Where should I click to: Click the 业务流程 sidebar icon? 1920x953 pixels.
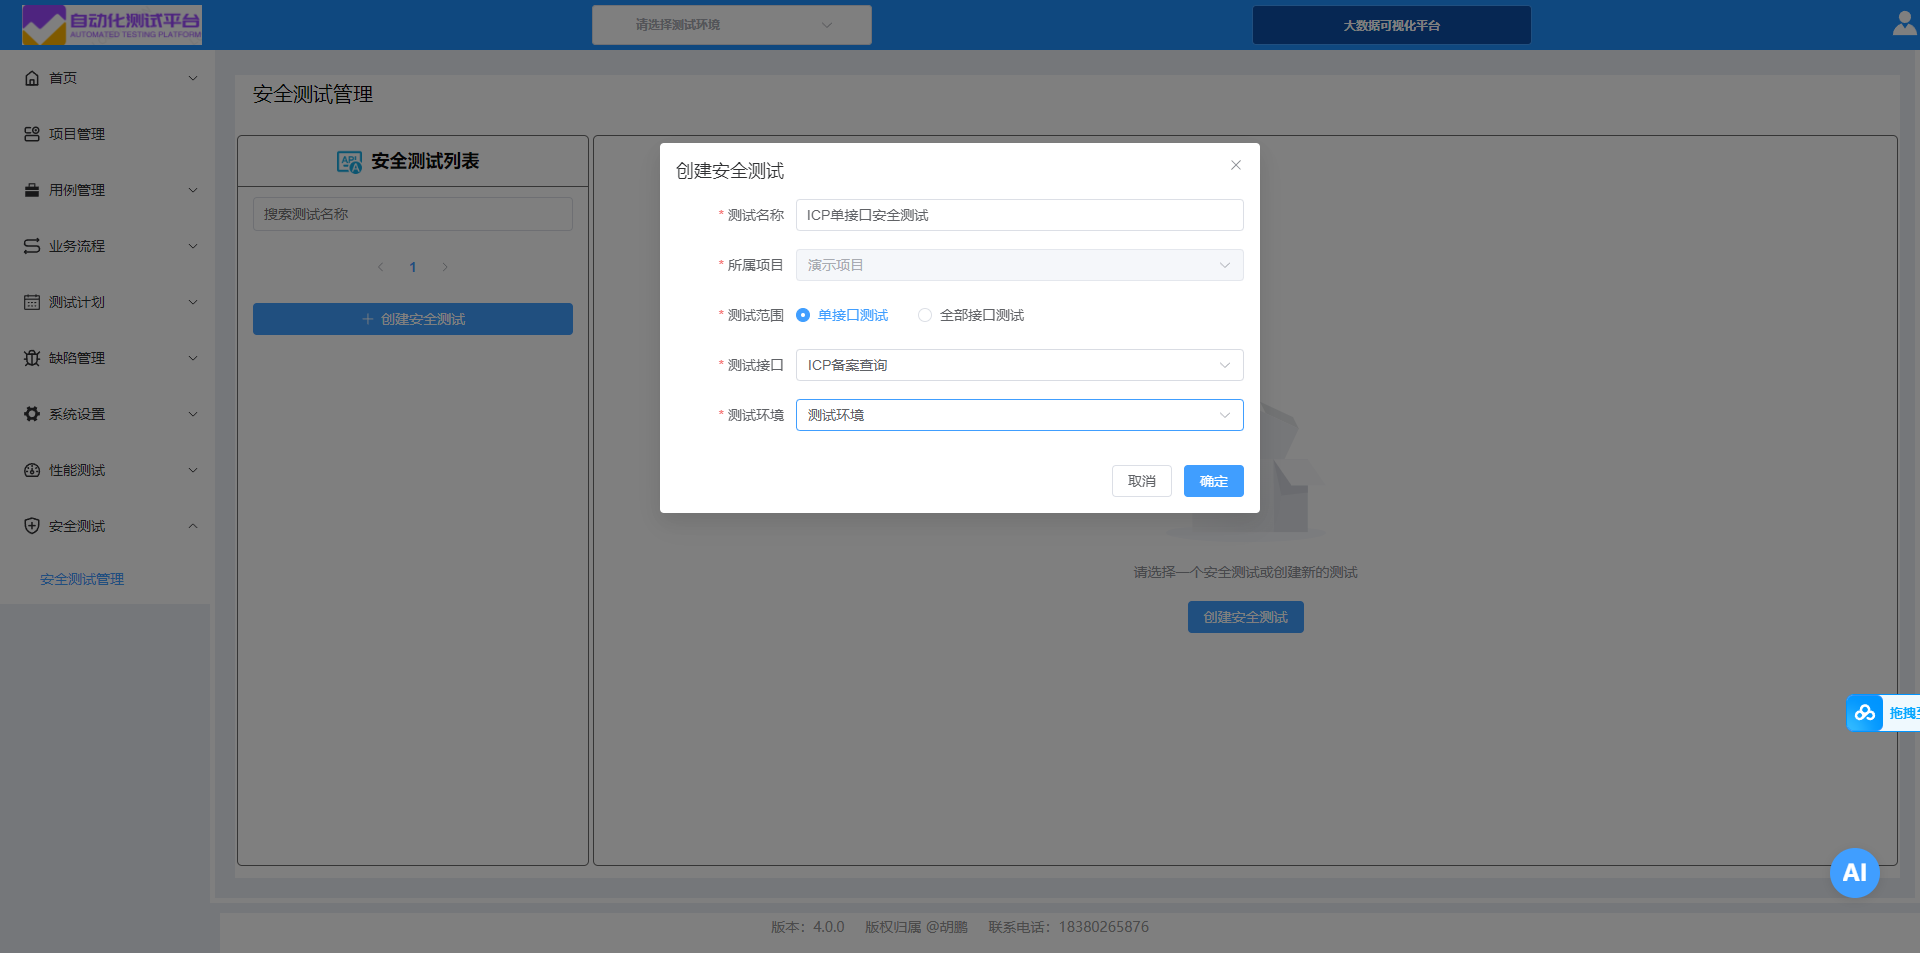pyautogui.click(x=32, y=246)
